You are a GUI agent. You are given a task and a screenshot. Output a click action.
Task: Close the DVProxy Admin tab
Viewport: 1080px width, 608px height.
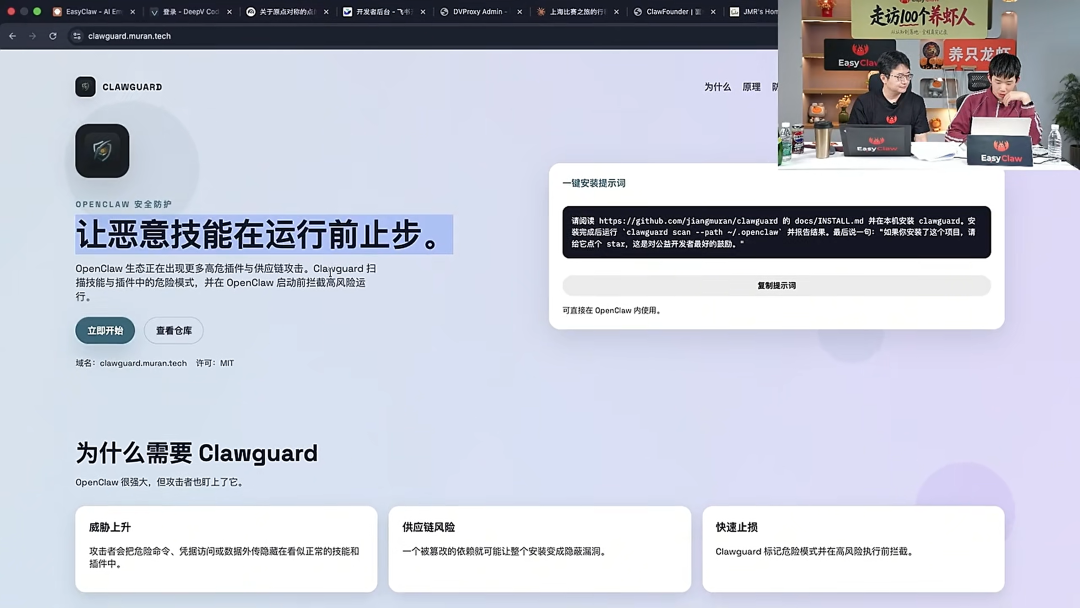click(519, 12)
